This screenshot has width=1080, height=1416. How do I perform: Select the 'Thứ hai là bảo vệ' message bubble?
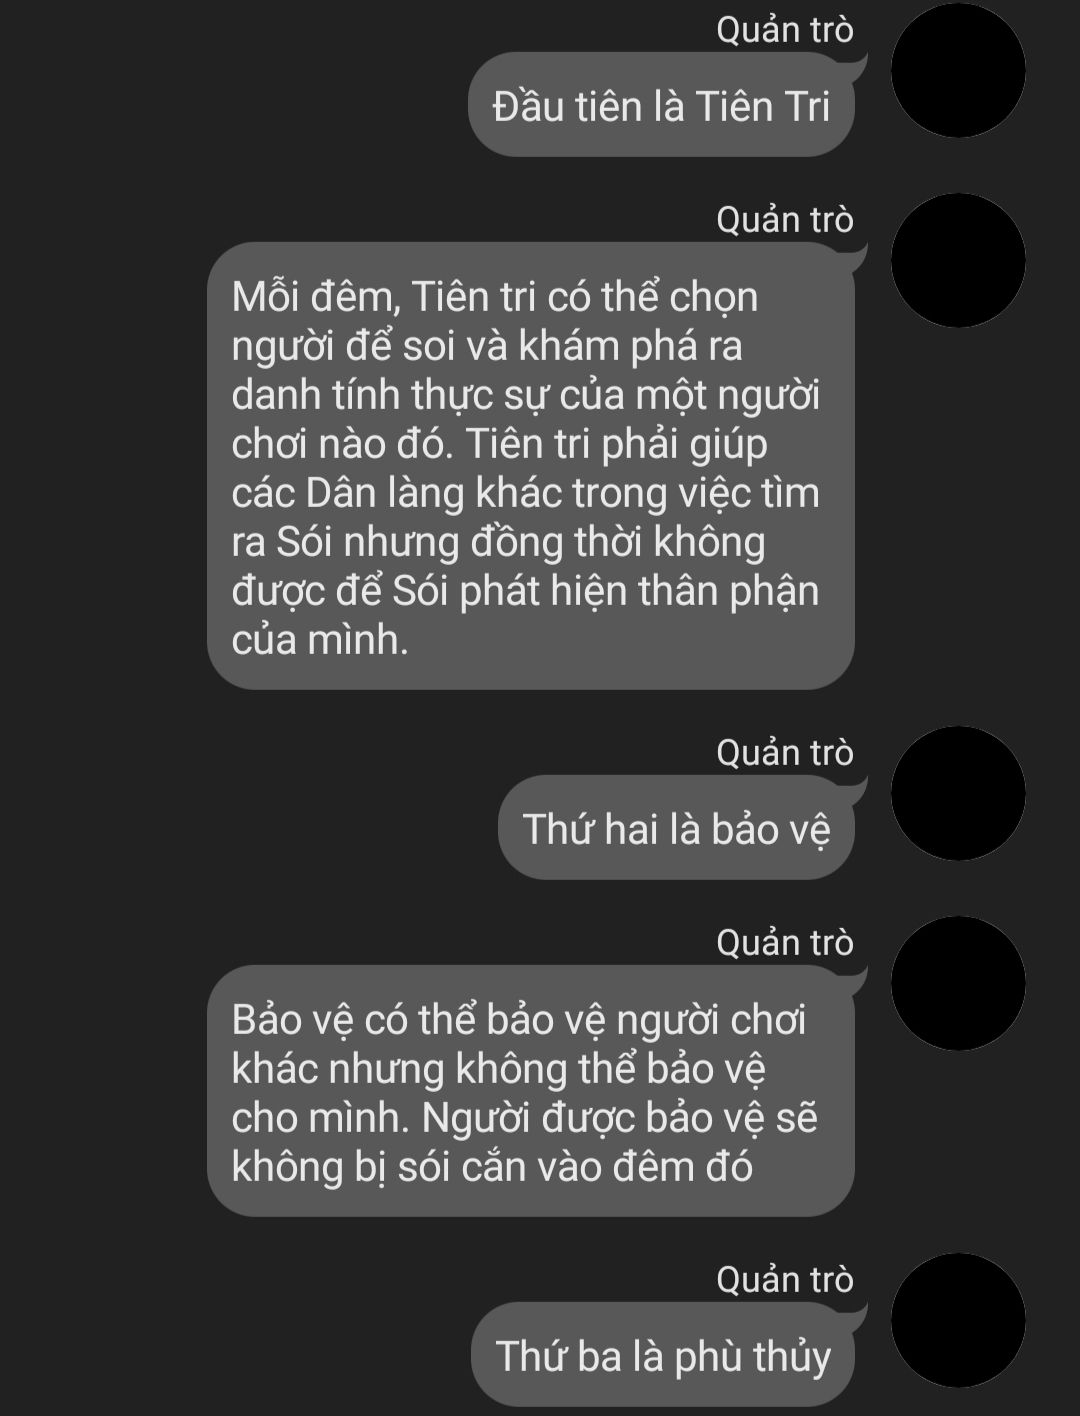point(676,828)
